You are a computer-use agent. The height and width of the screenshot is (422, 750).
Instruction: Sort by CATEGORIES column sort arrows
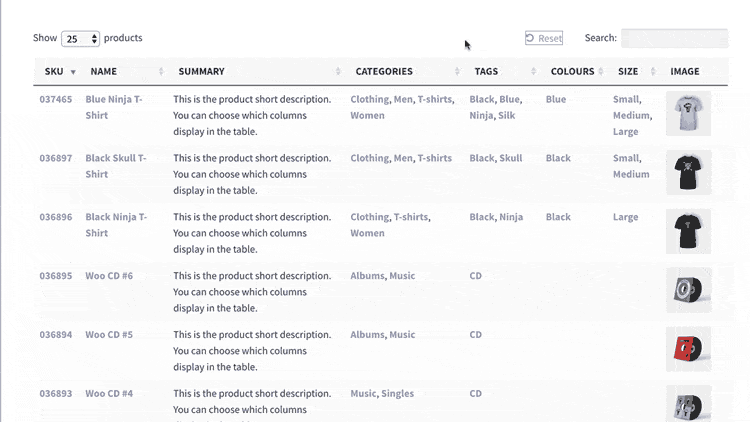click(x=457, y=71)
